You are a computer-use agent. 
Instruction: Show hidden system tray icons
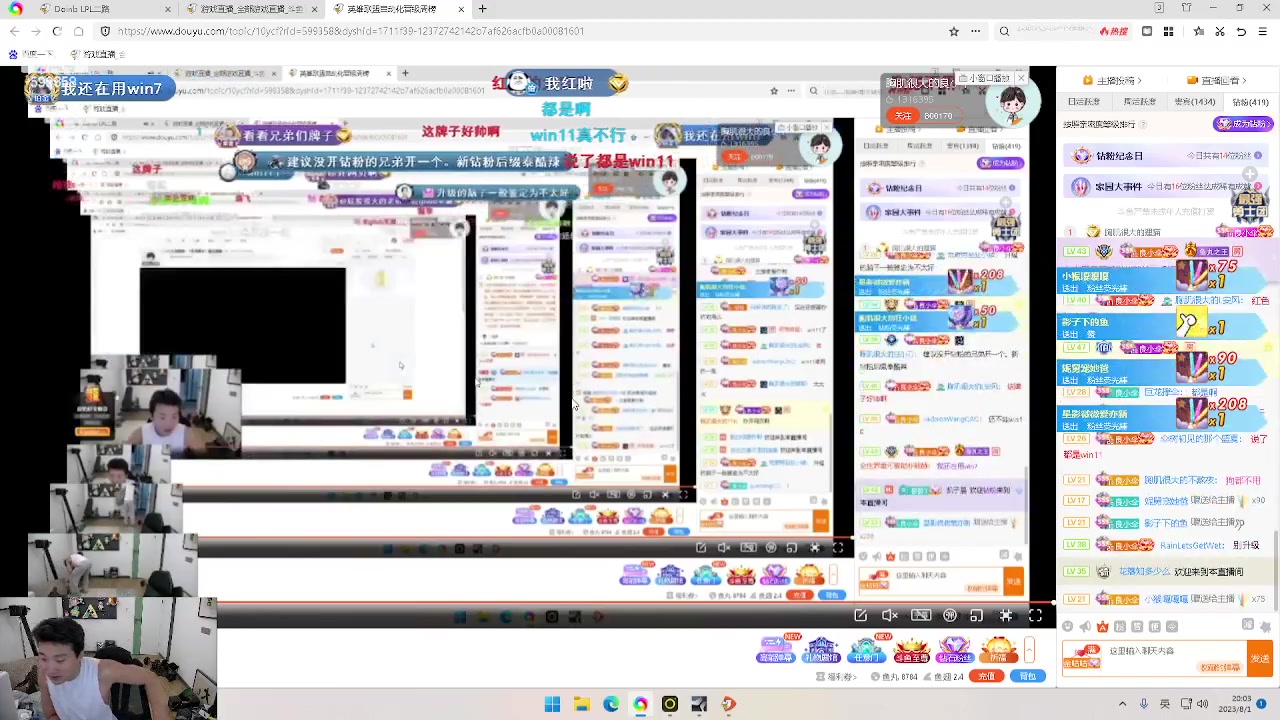pos(1122,704)
